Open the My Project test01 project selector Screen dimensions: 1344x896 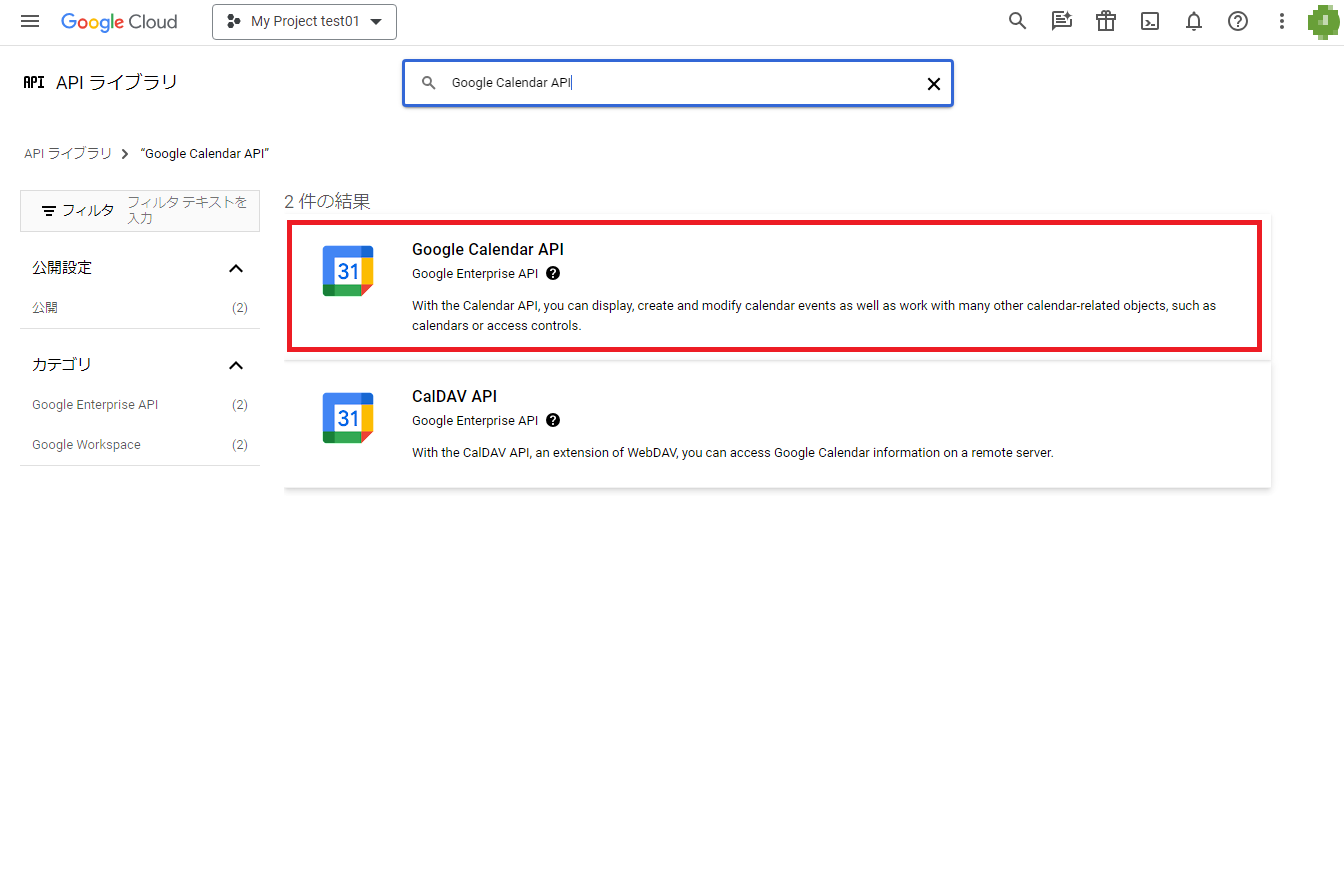pyautogui.click(x=304, y=21)
